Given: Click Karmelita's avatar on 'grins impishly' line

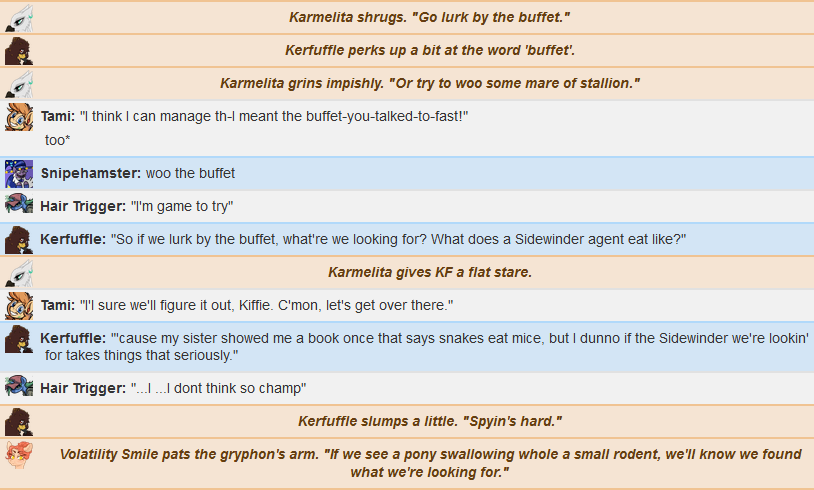Looking at the screenshot, I should [x=19, y=84].
